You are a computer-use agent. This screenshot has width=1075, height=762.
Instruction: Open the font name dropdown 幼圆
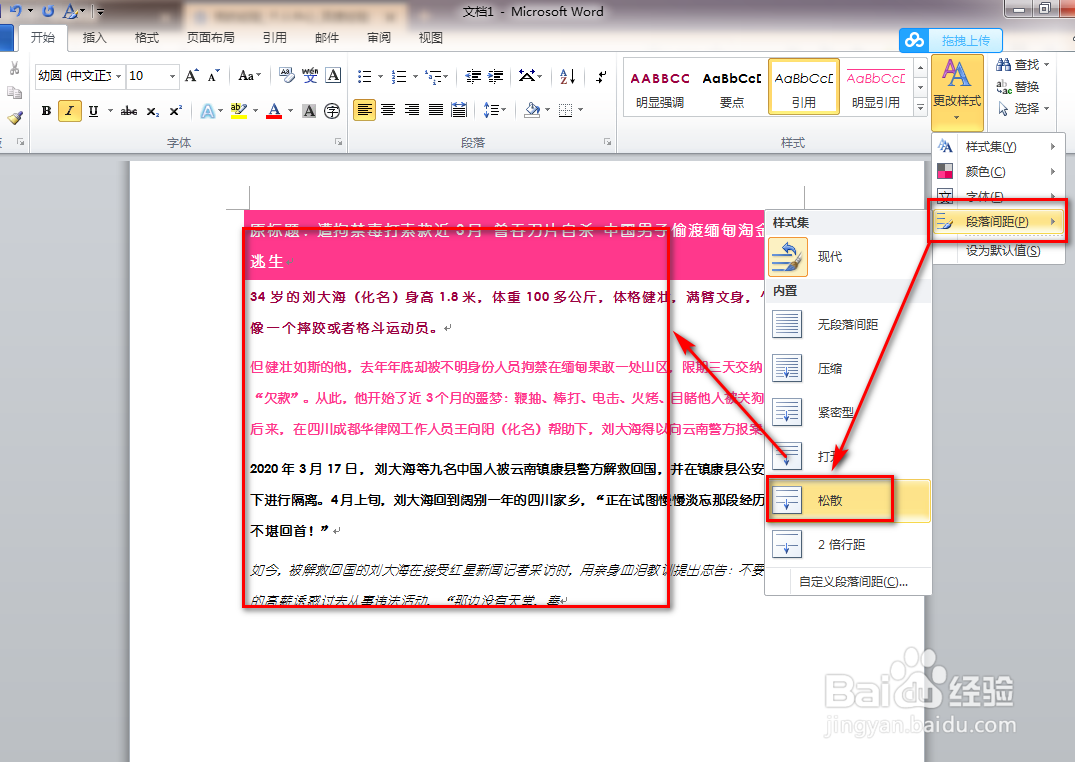[119, 75]
